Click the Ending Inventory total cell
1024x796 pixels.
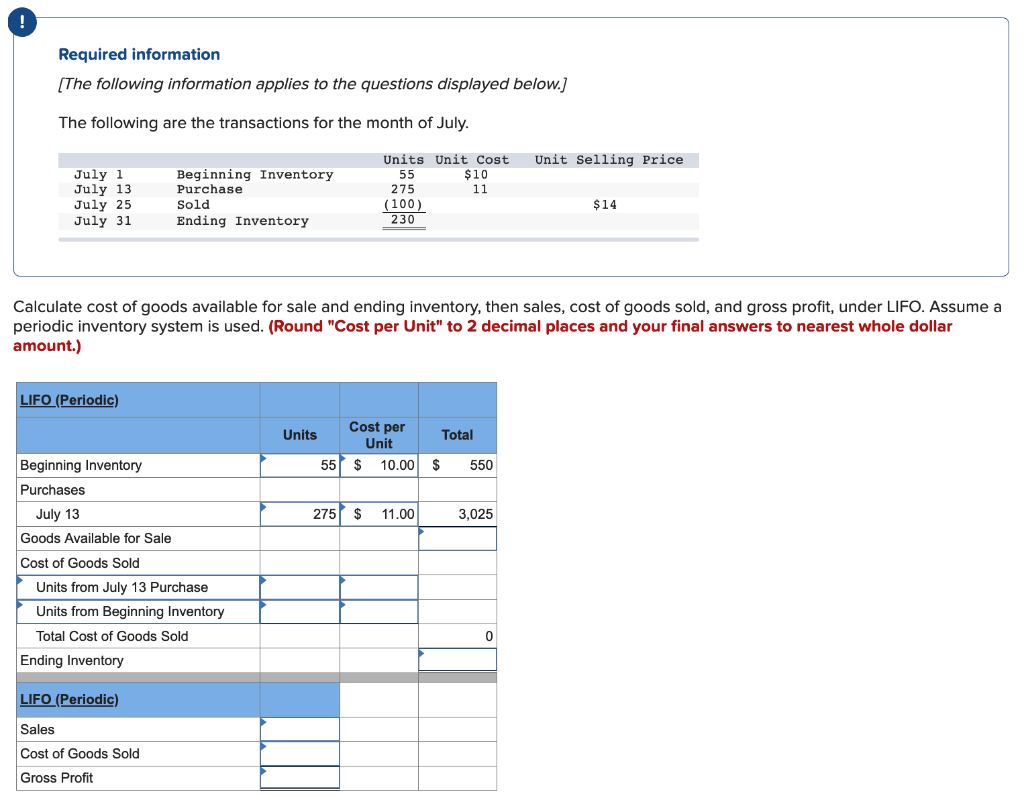[x=457, y=660]
